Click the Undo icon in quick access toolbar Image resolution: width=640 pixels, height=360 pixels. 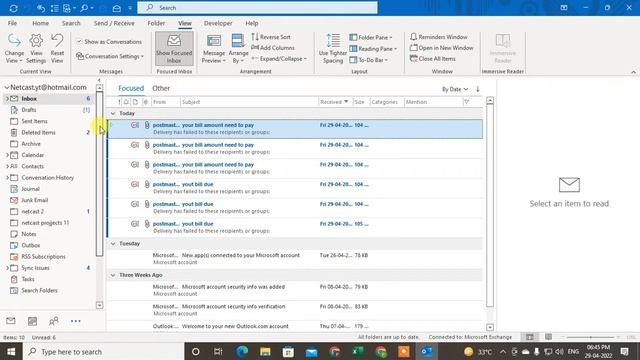pyautogui.click(x=40, y=8)
